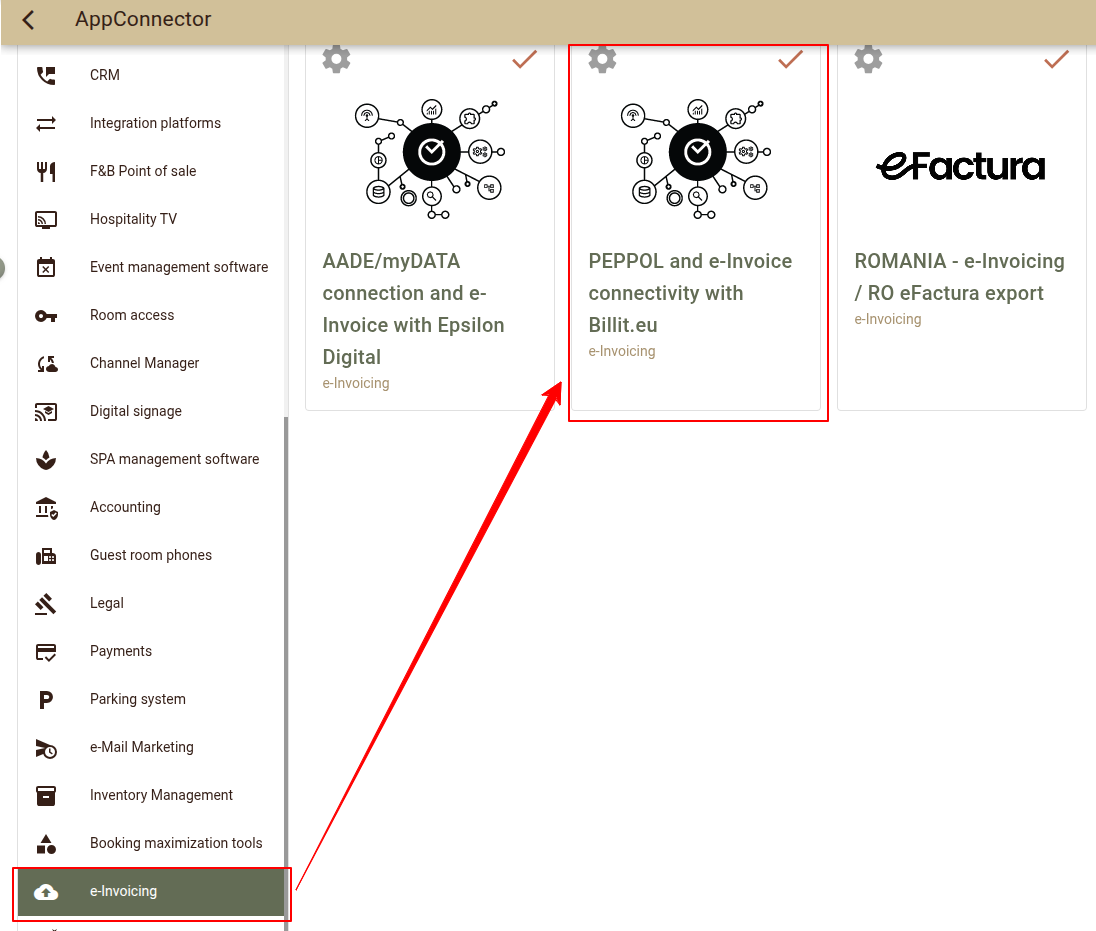Select Hospitality TV category
Screen dimensions: 1096x931
click(x=151, y=219)
